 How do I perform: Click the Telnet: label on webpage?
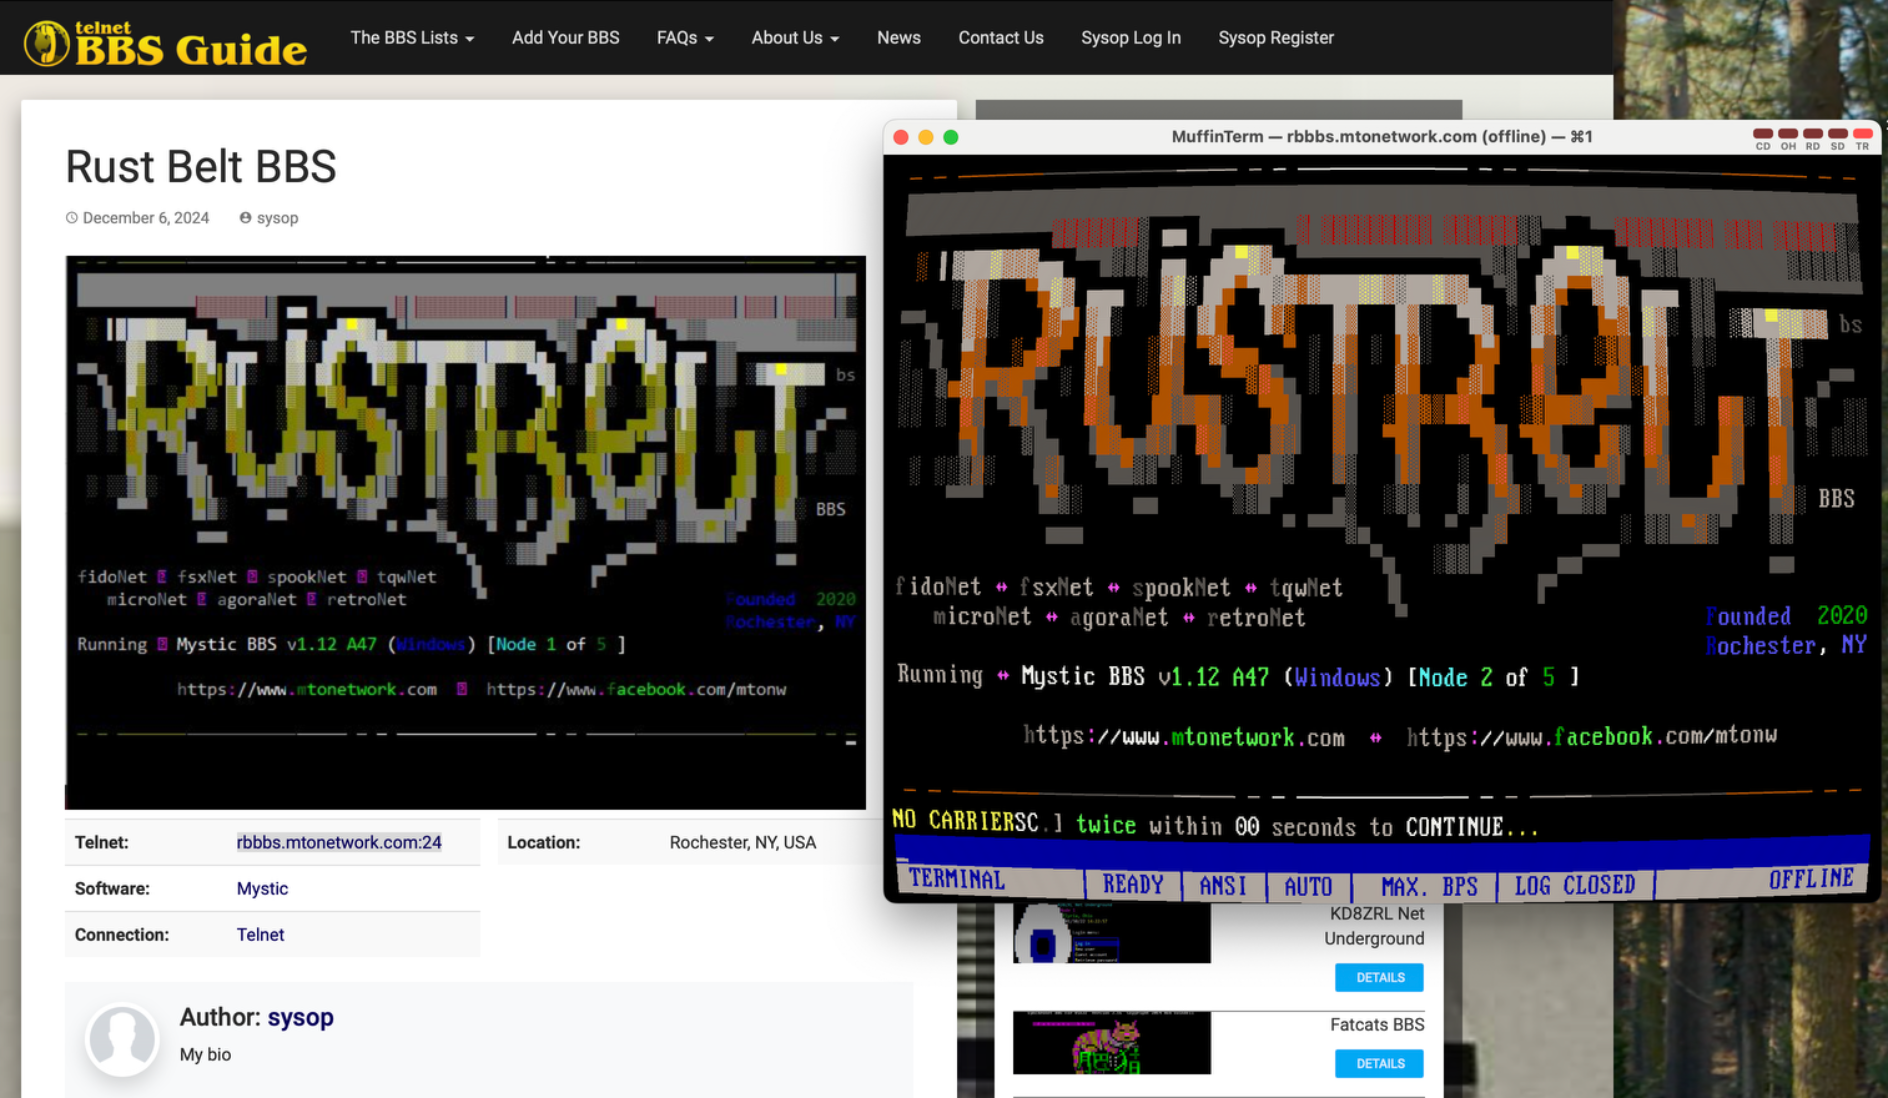102,842
